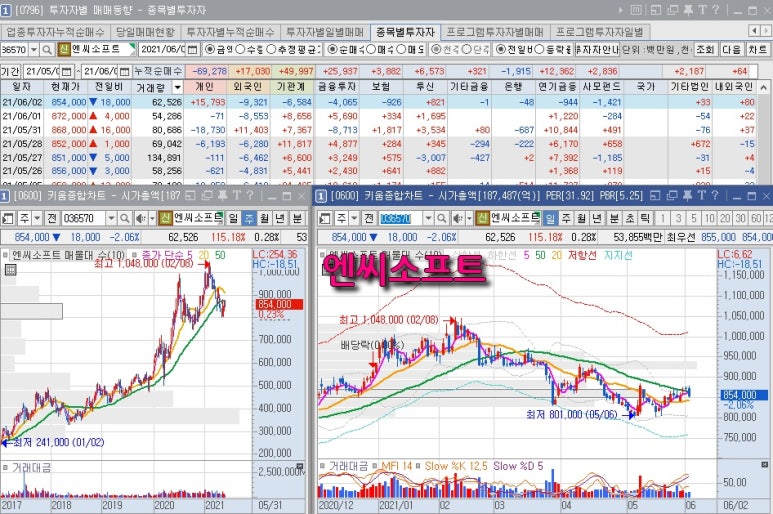Click help icon in right 키움종합차트 title bar

pyautogui.click(x=714, y=196)
